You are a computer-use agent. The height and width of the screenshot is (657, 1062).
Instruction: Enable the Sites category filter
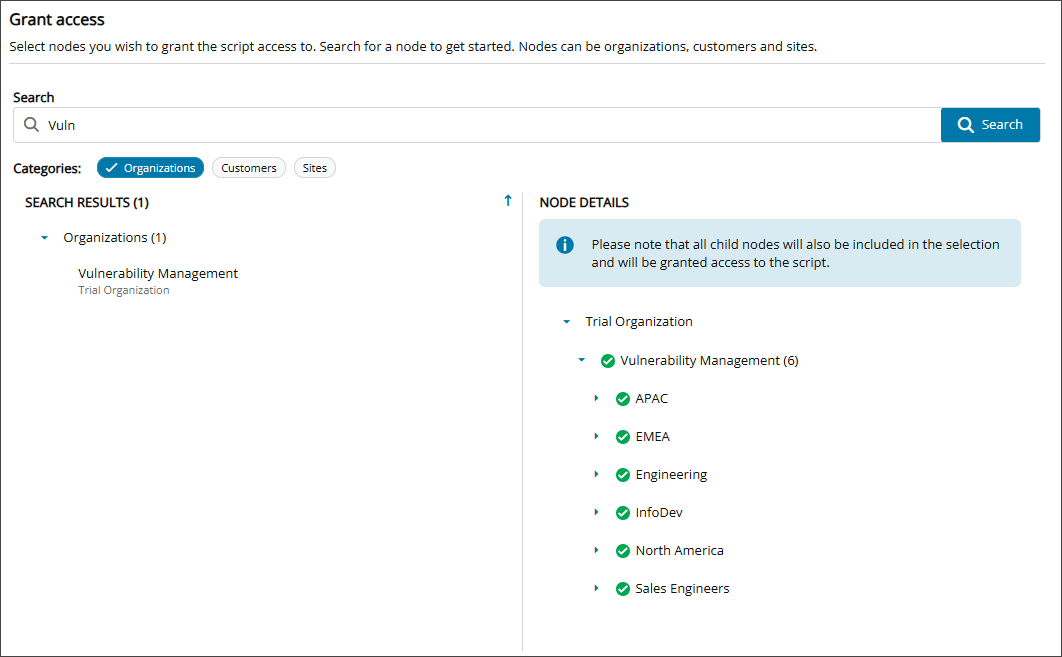tap(315, 168)
